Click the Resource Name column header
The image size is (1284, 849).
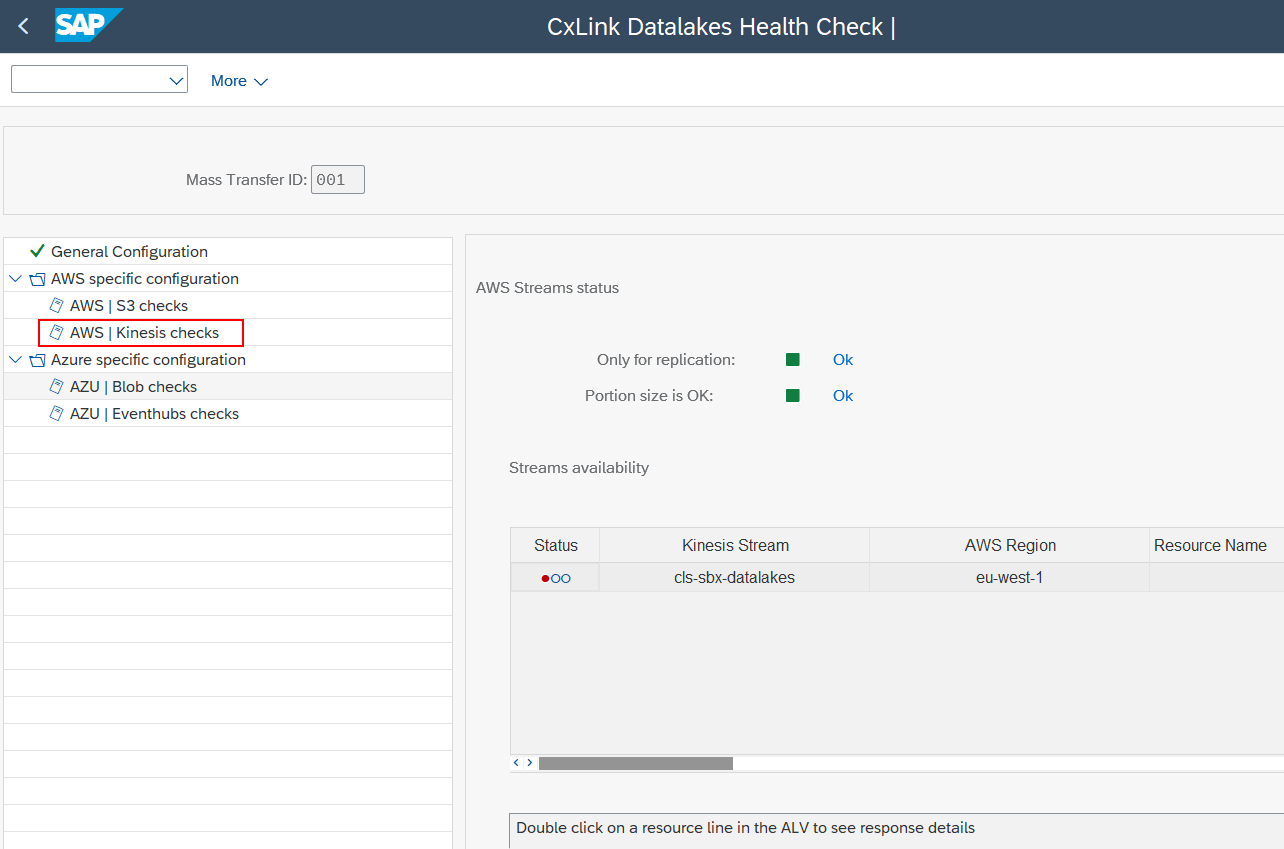pos(1216,545)
